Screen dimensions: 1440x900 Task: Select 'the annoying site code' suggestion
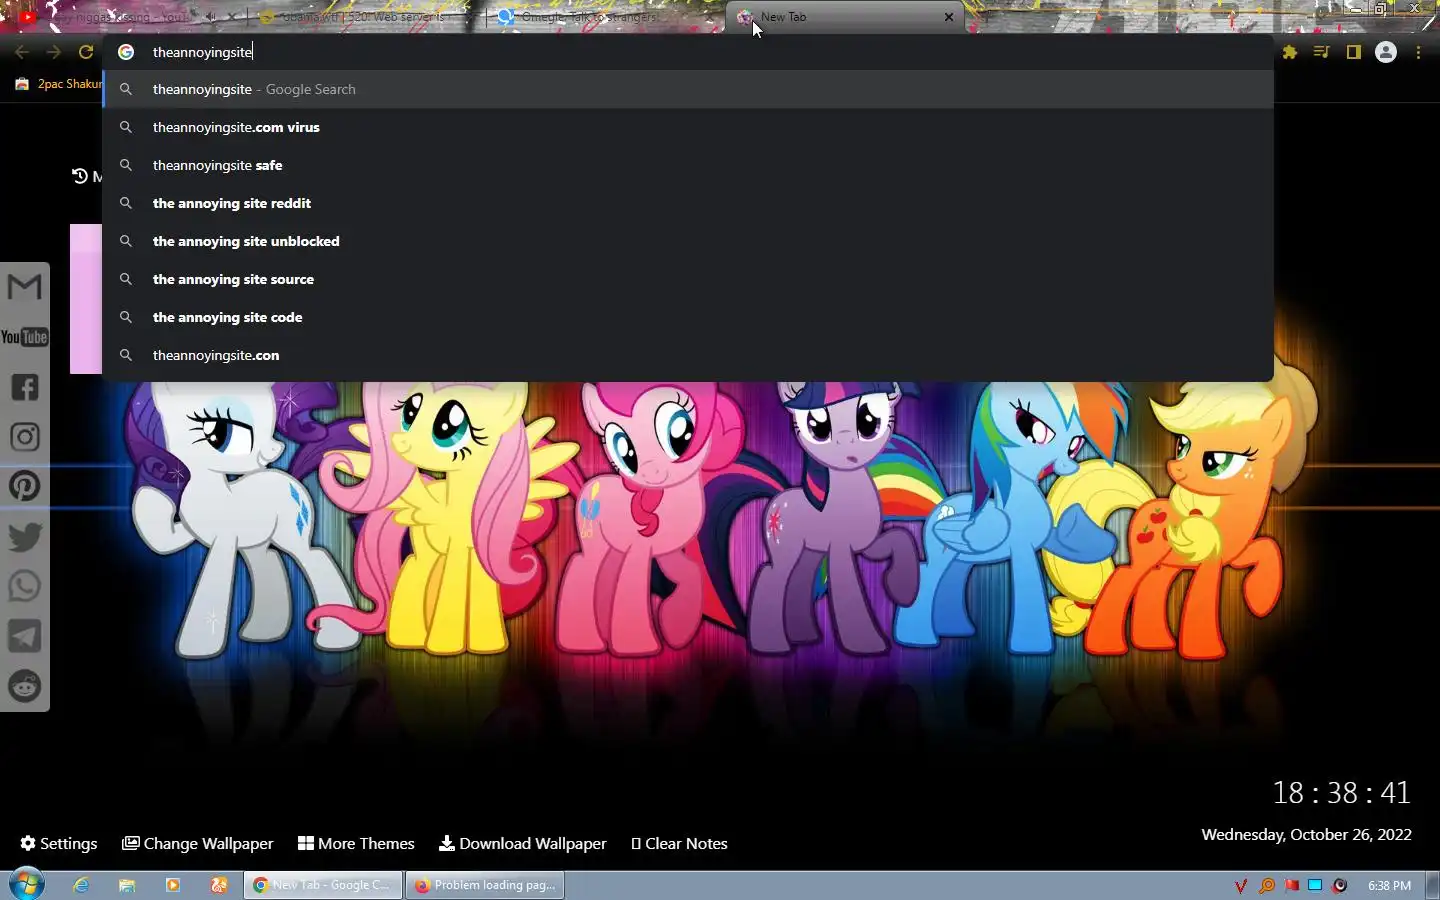(x=688, y=317)
